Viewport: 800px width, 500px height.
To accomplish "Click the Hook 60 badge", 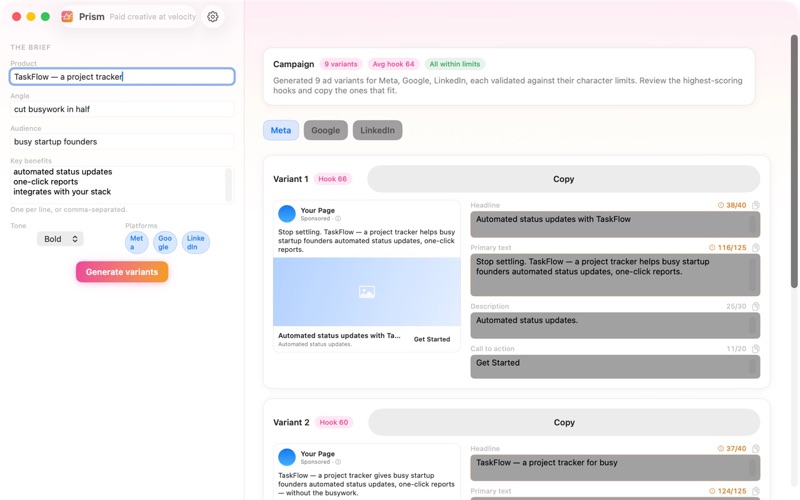I will [334, 422].
